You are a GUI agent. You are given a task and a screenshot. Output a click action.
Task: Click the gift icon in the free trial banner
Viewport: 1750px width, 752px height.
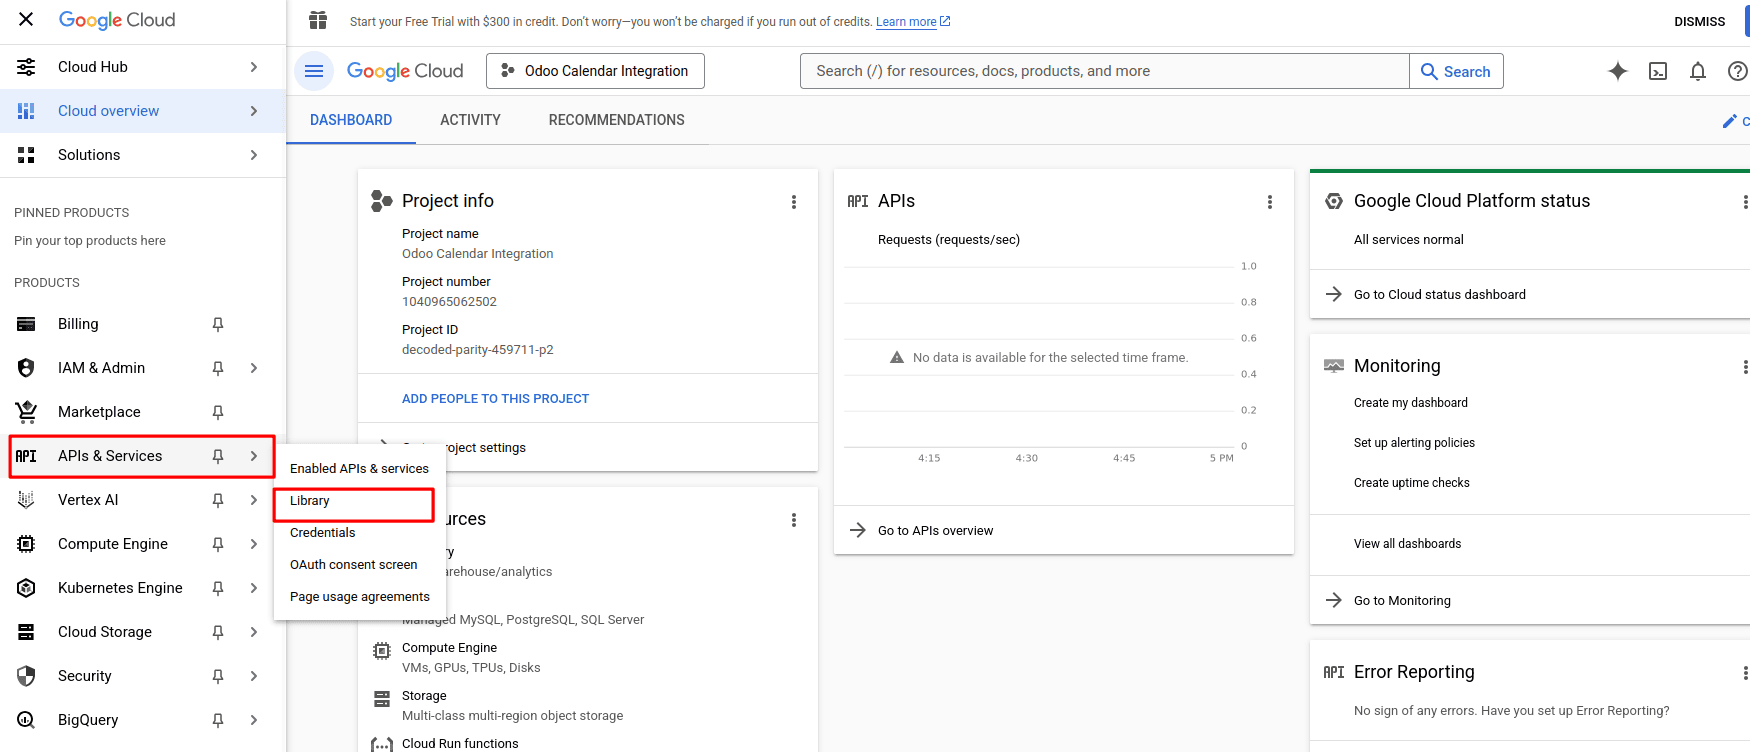tap(318, 20)
